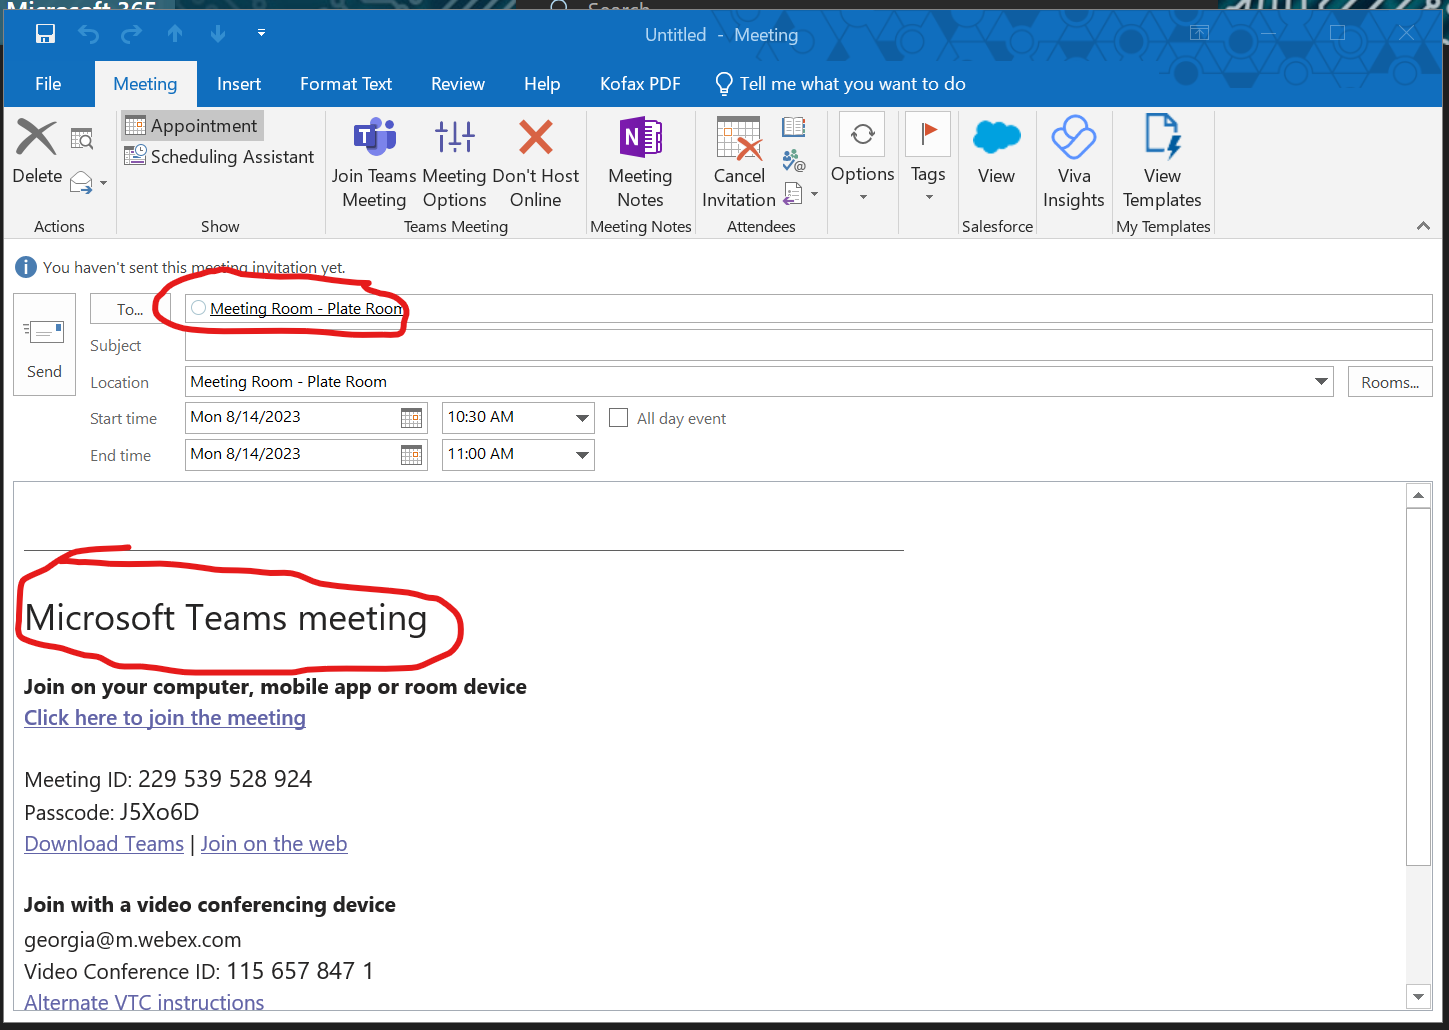Screen dimensions: 1449x1030
Task: Expand the 11:00 AM end time dropdown
Action: click(x=582, y=455)
